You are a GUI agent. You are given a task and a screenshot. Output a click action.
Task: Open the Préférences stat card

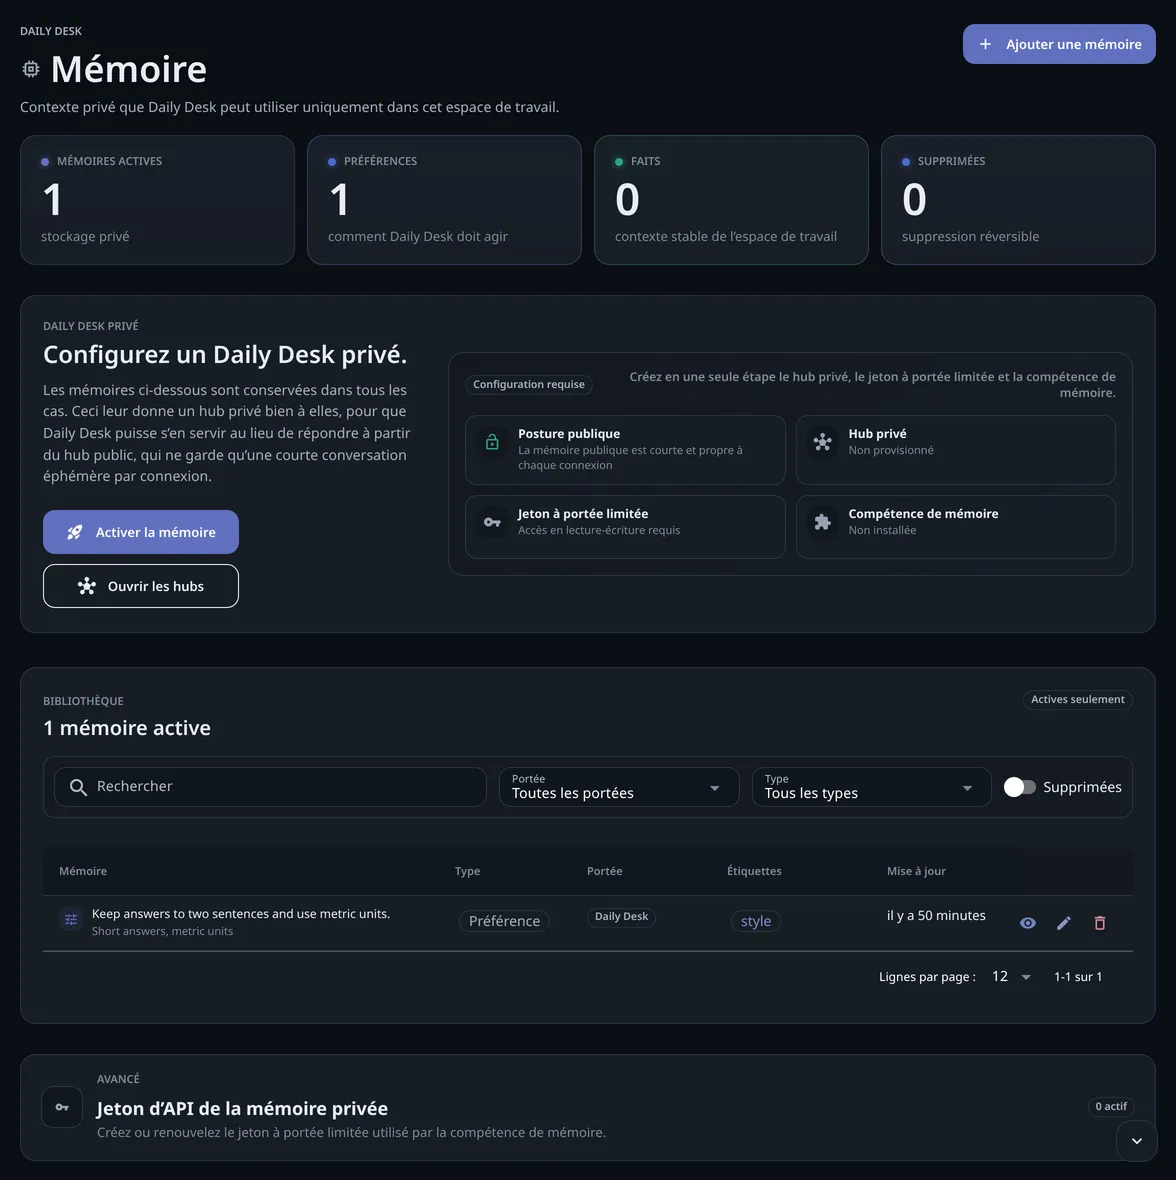pos(444,200)
